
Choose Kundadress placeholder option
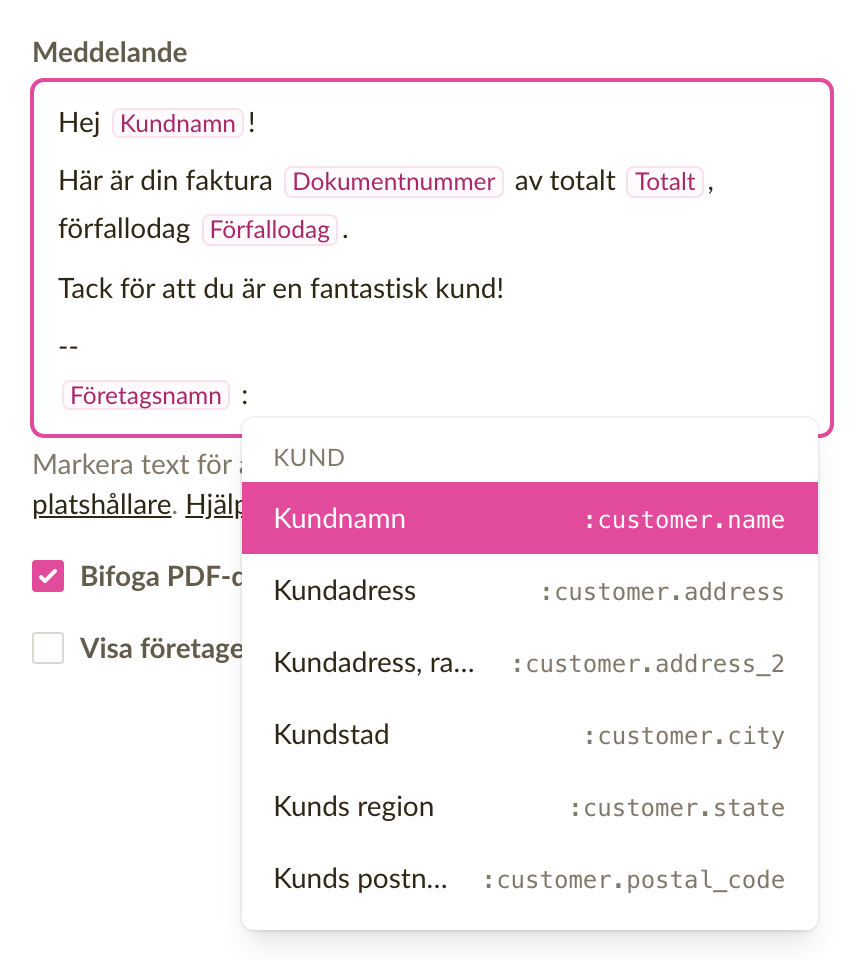tap(530, 590)
